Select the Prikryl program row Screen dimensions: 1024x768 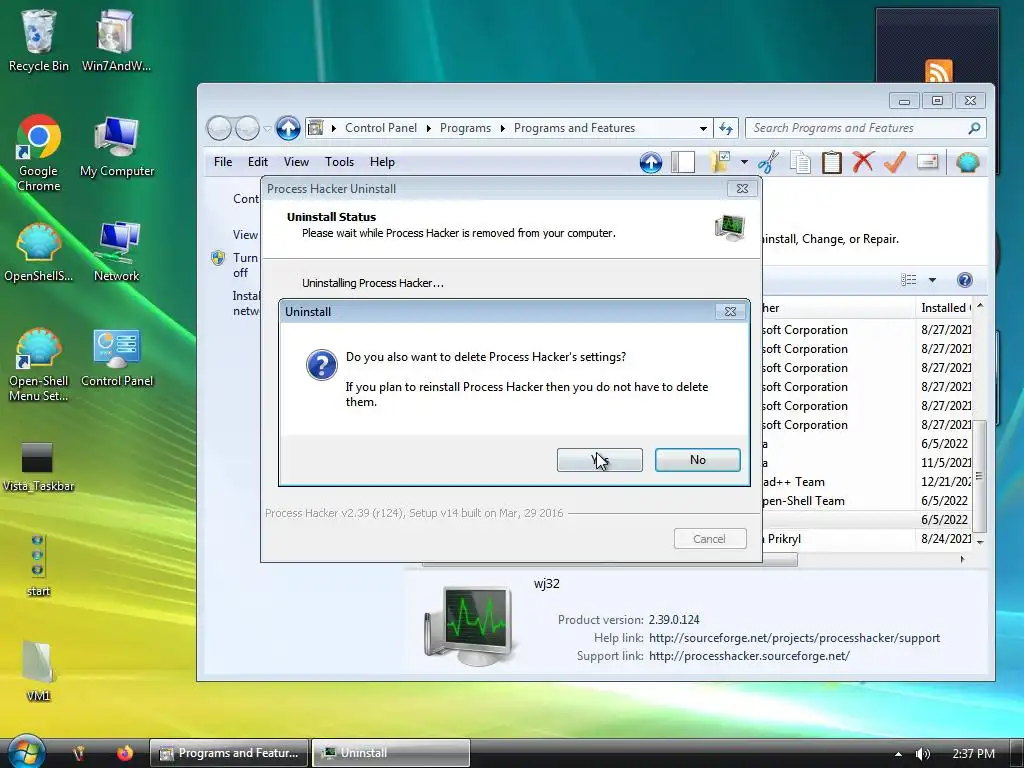(866, 539)
